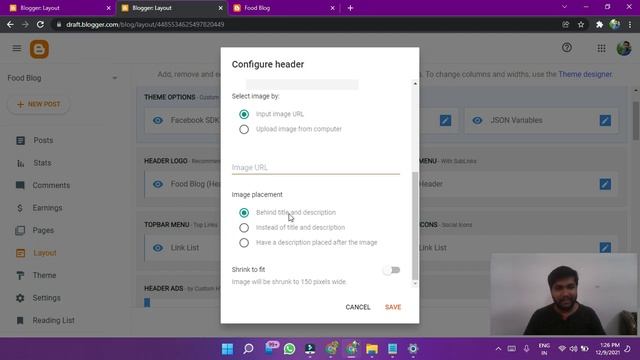Edit the Main Menu Header gadget
The height and width of the screenshot is (360, 640).
(x=605, y=184)
